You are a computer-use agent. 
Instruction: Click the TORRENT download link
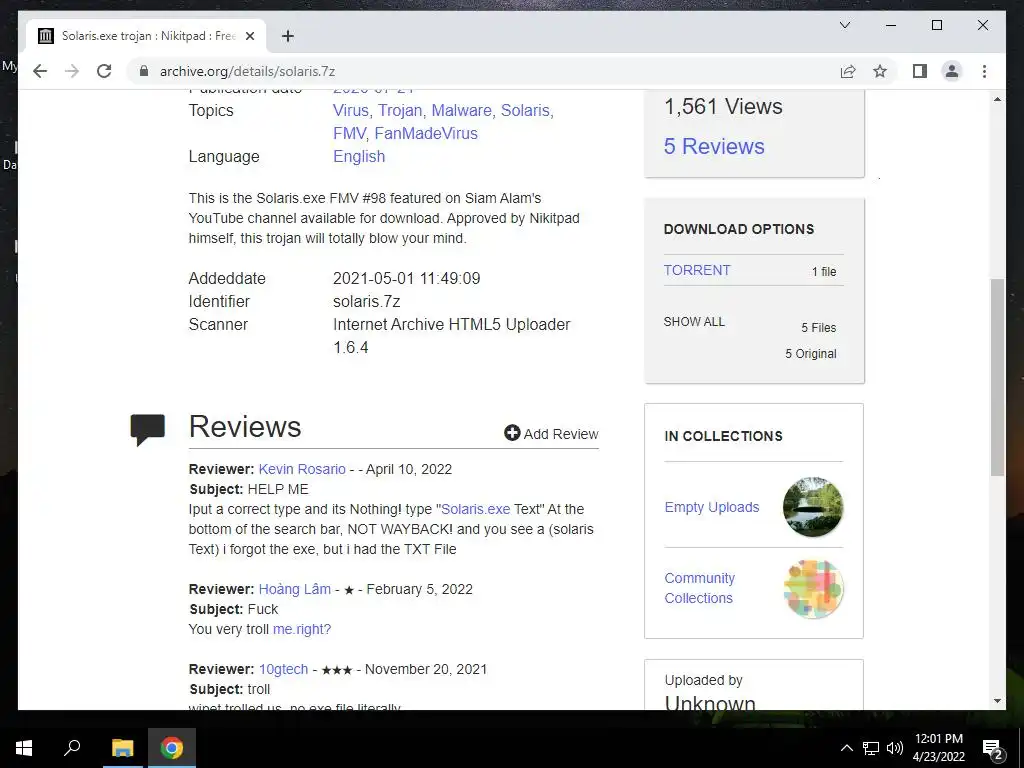pos(697,270)
